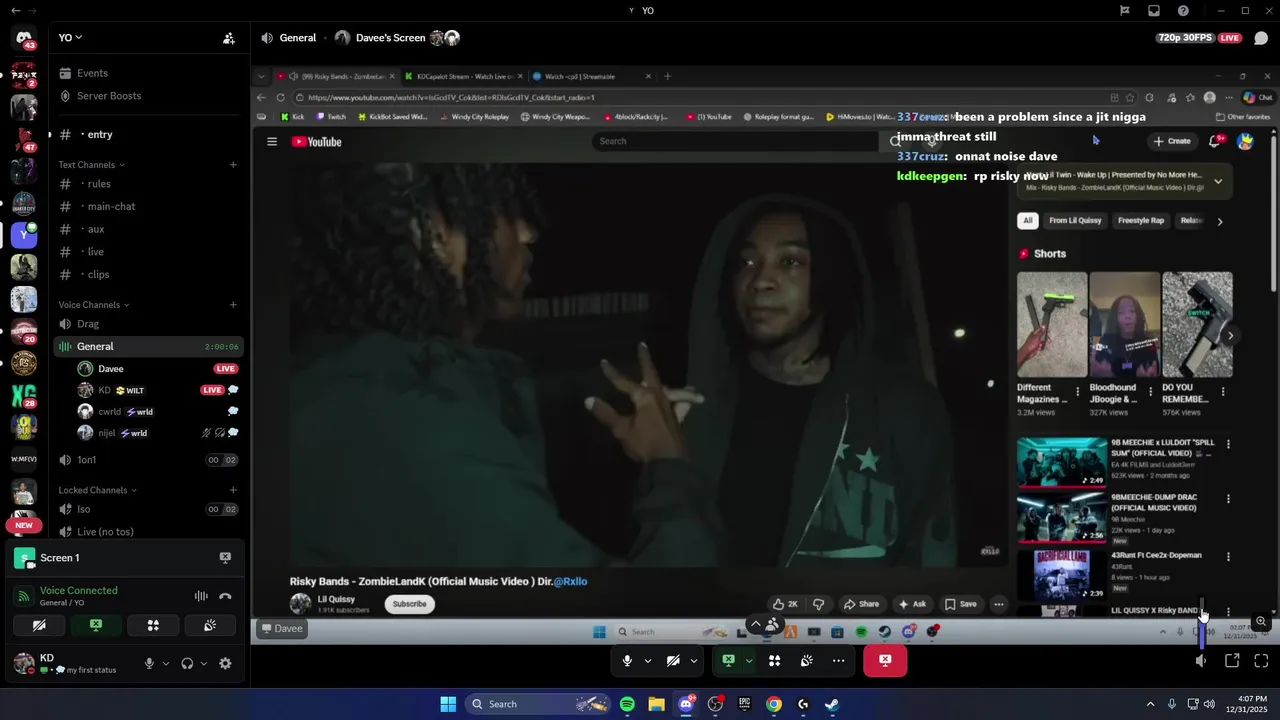Open the Discord inbox icon in title bar
1280x720 pixels.
(1154, 11)
